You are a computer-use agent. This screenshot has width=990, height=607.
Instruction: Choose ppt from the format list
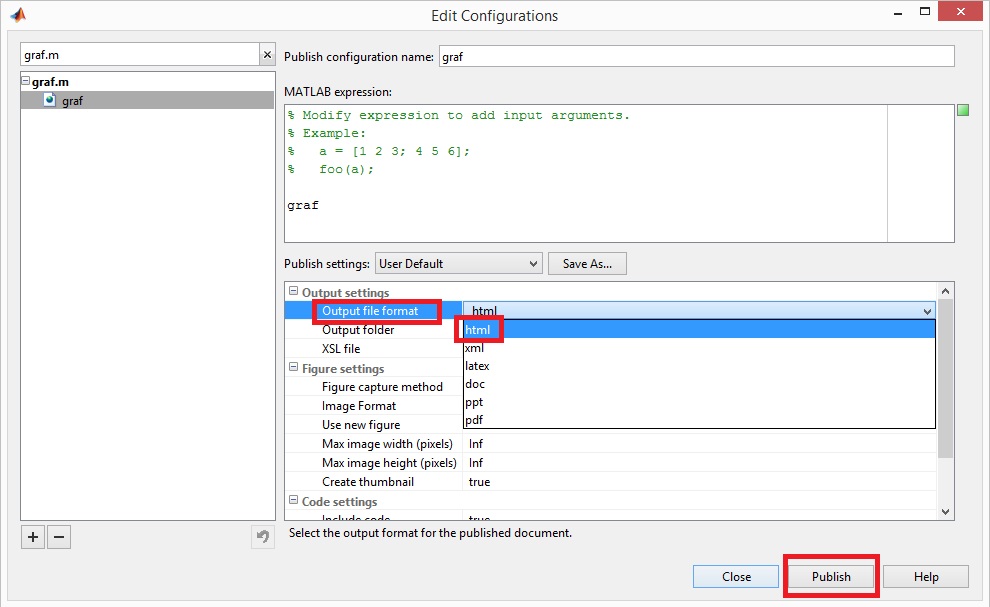[x=699, y=402]
